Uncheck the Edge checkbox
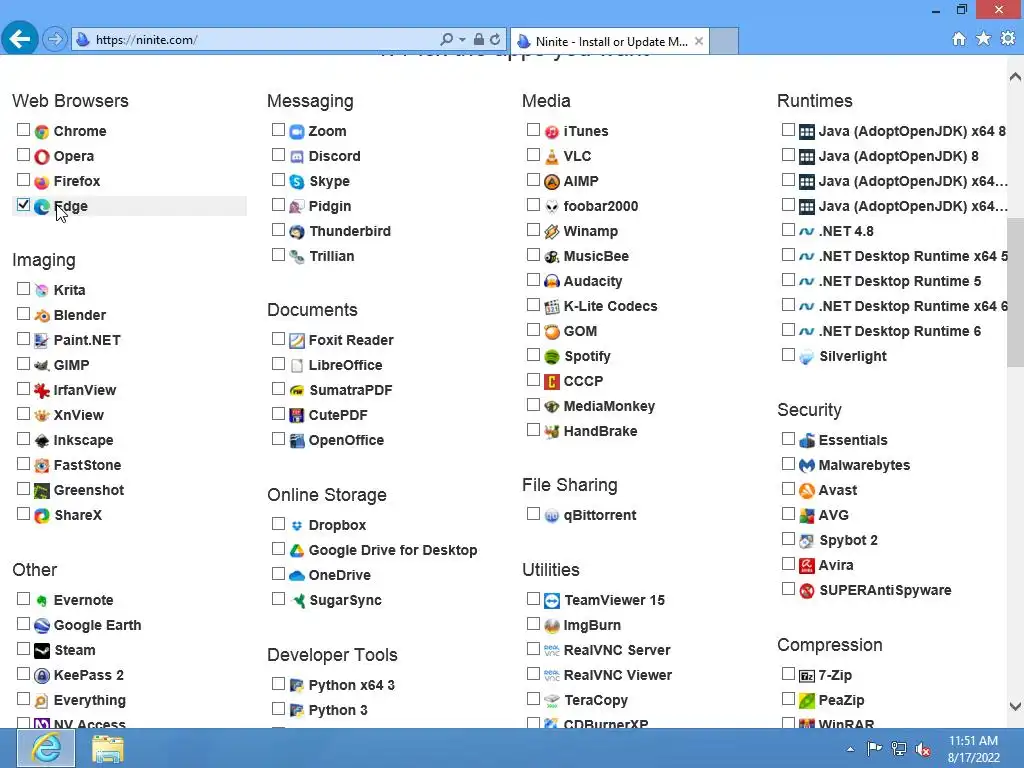Screen dimensions: 1024x768 pyautogui.click(x=24, y=205)
